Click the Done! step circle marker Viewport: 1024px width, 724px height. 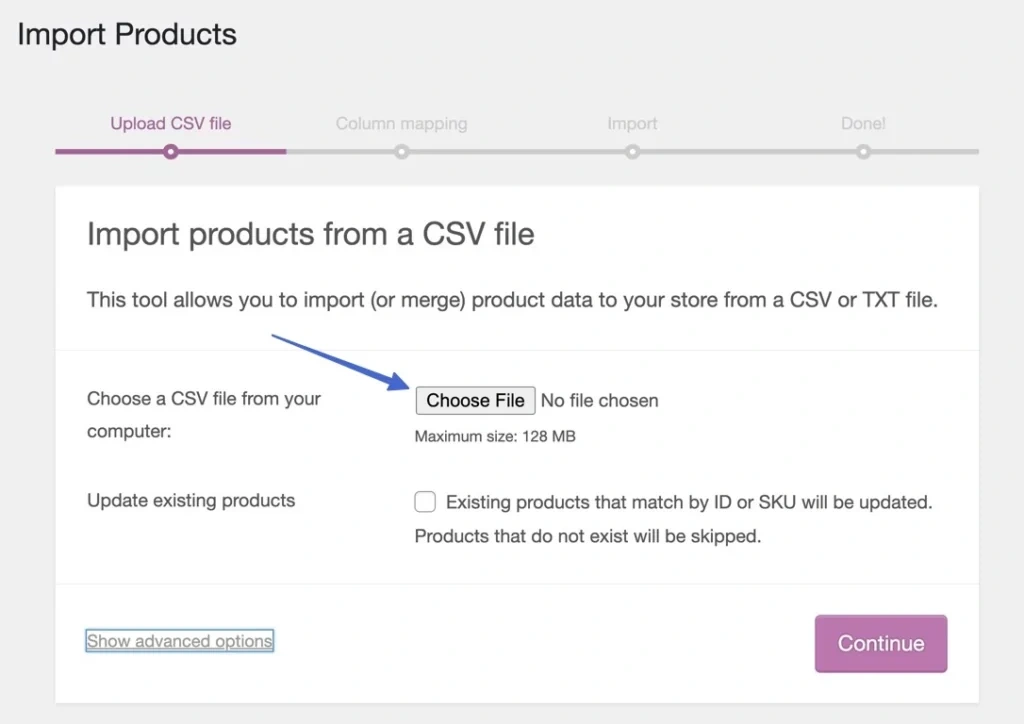click(863, 152)
